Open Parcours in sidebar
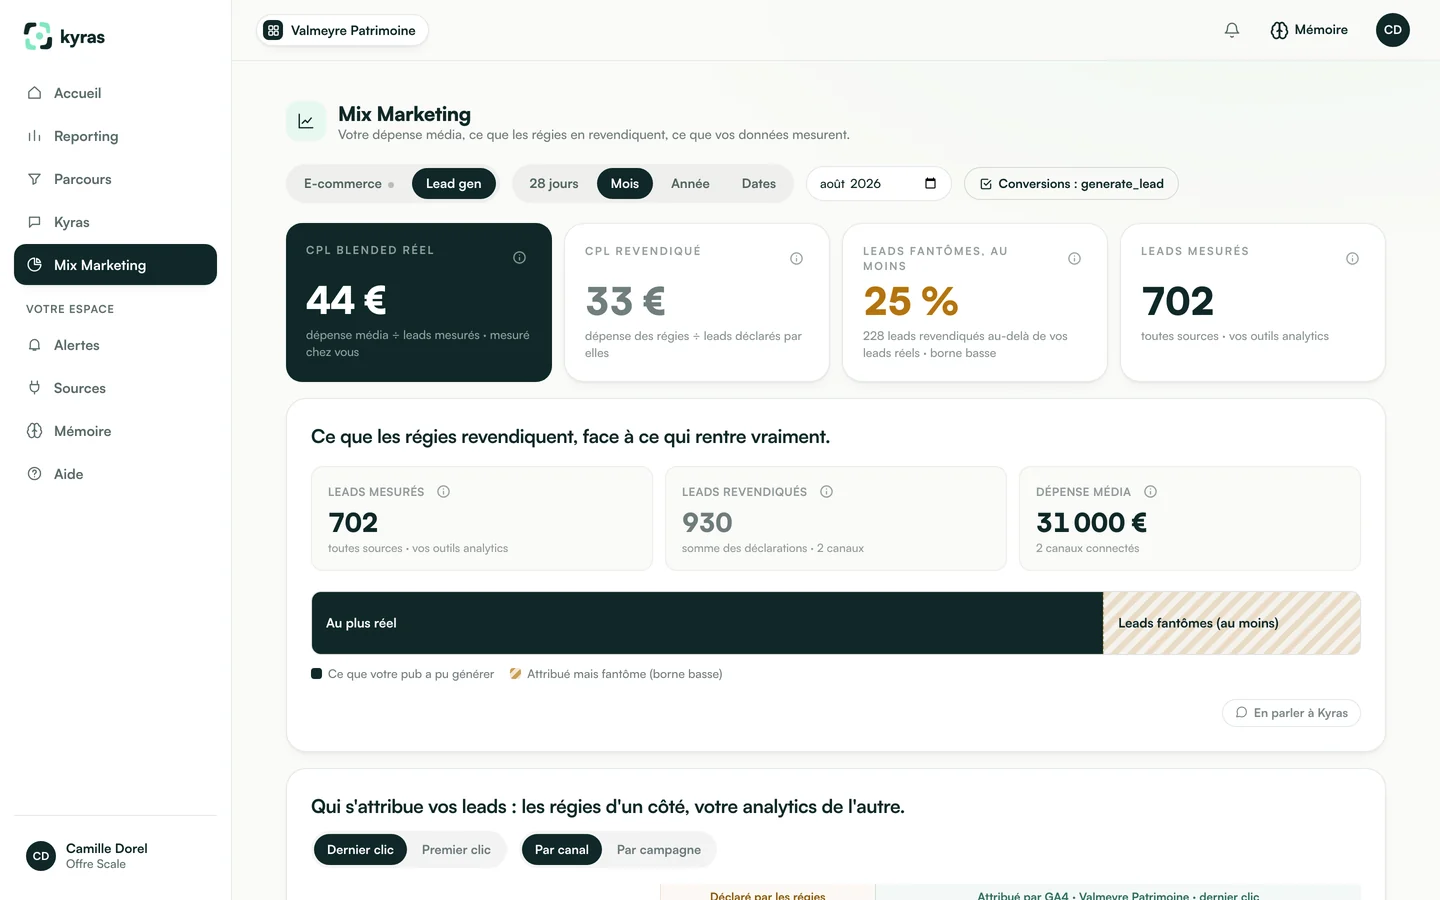The width and height of the screenshot is (1440, 900). click(115, 179)
